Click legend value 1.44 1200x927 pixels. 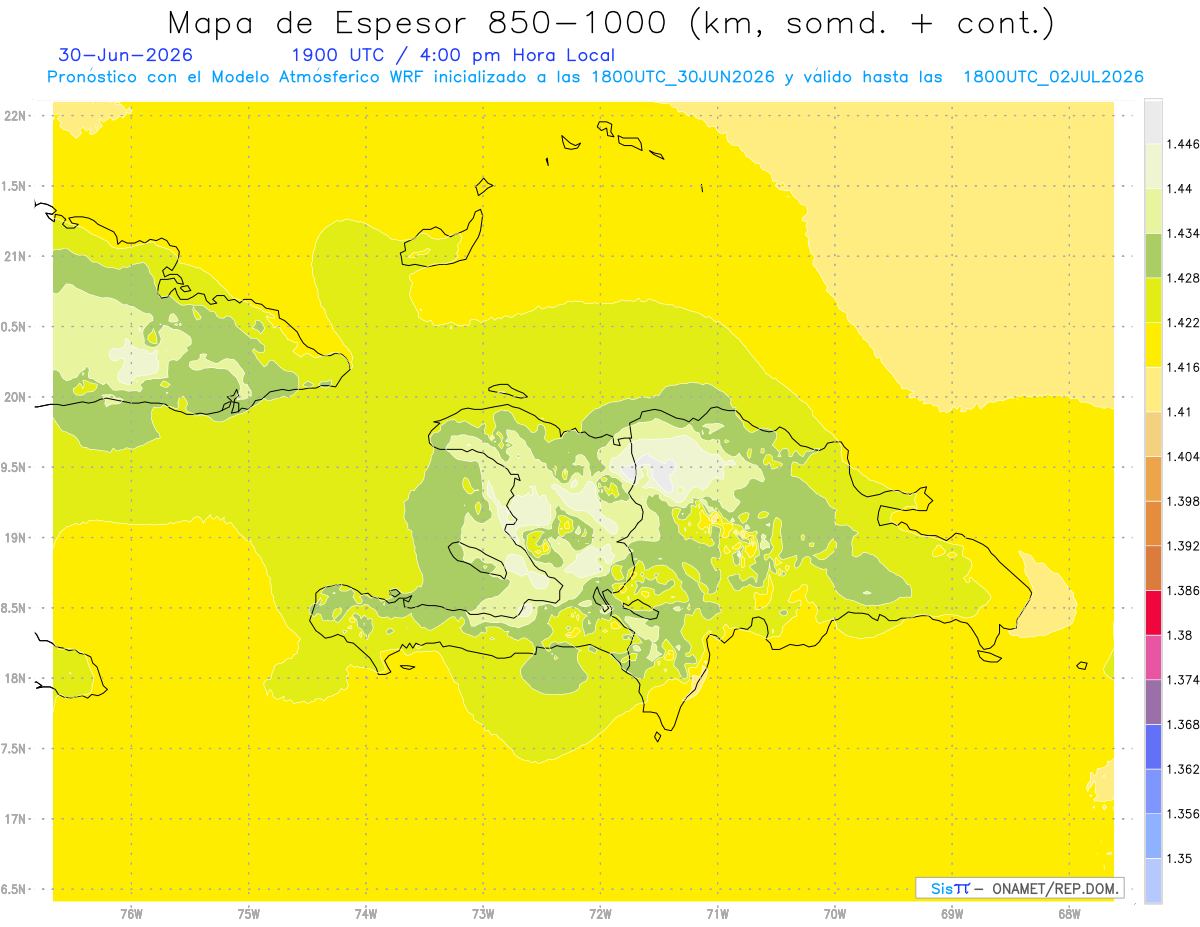coord(1177,188)
